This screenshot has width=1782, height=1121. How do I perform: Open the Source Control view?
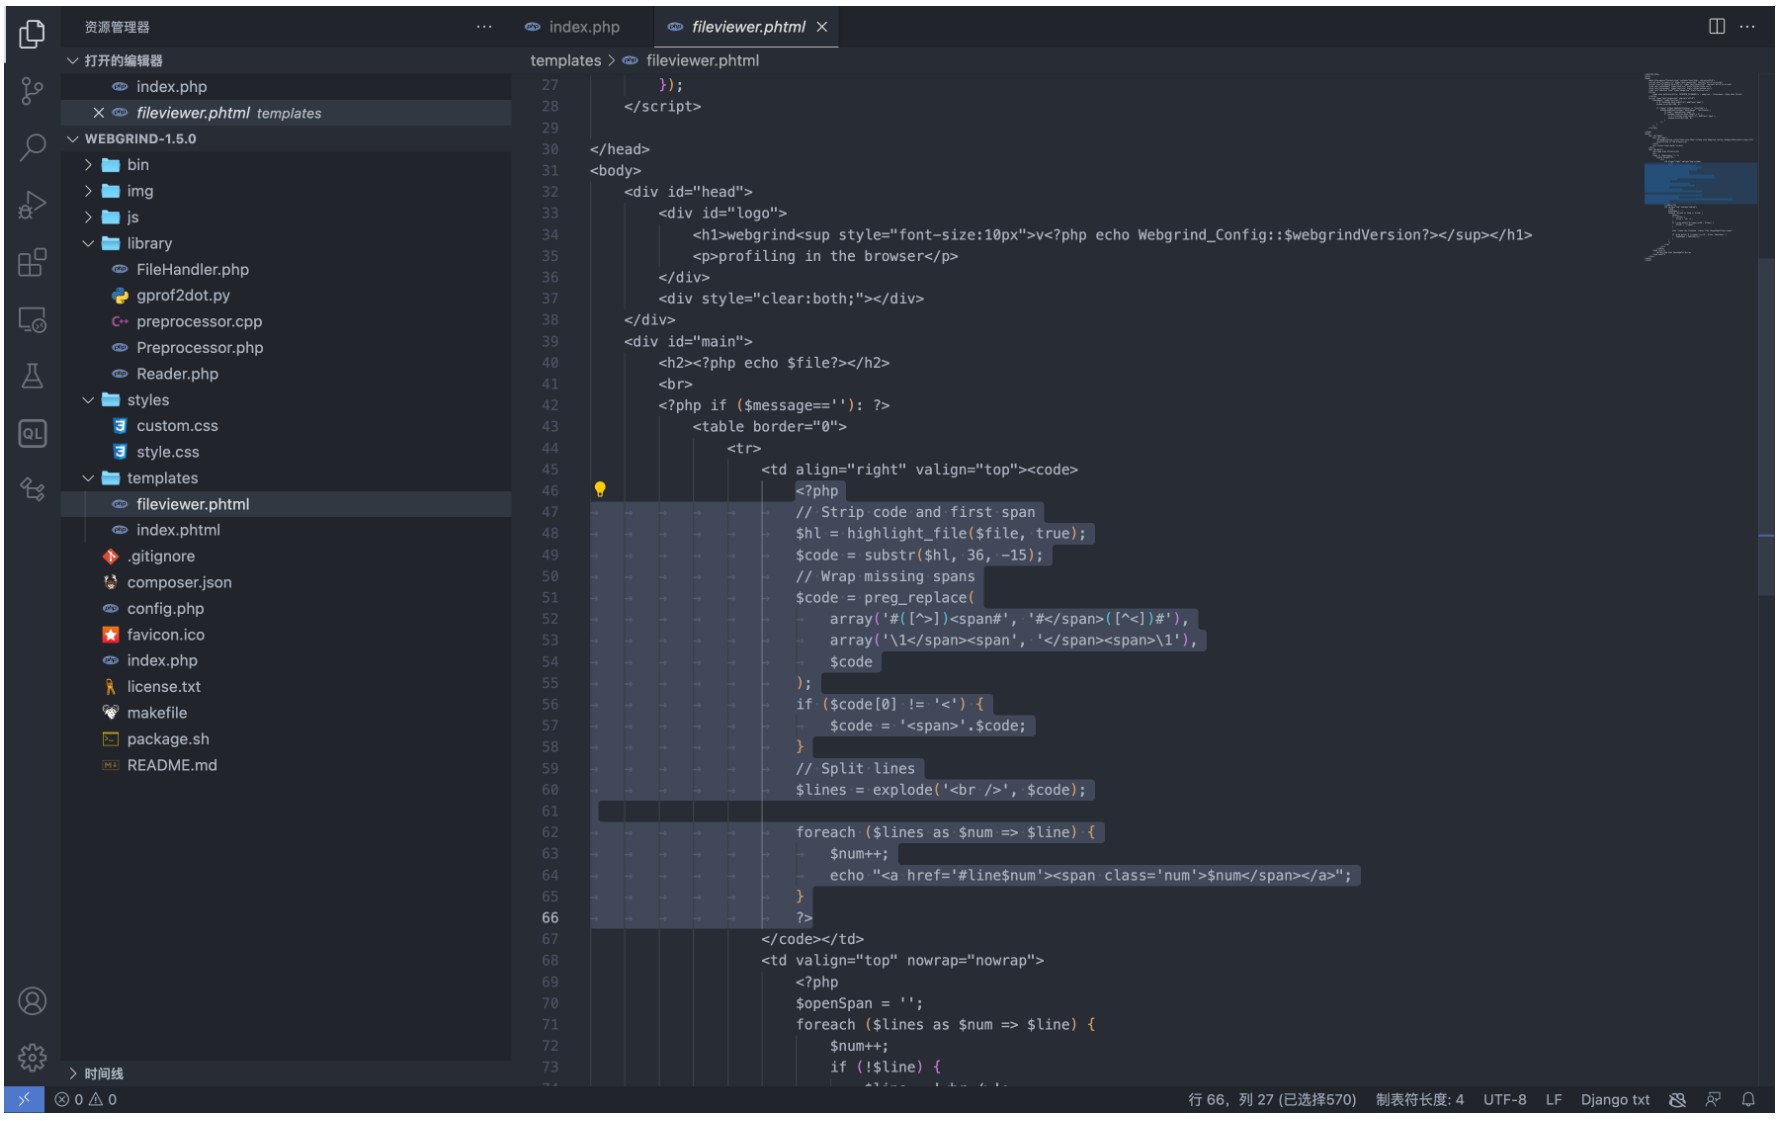tap(32, 91)
